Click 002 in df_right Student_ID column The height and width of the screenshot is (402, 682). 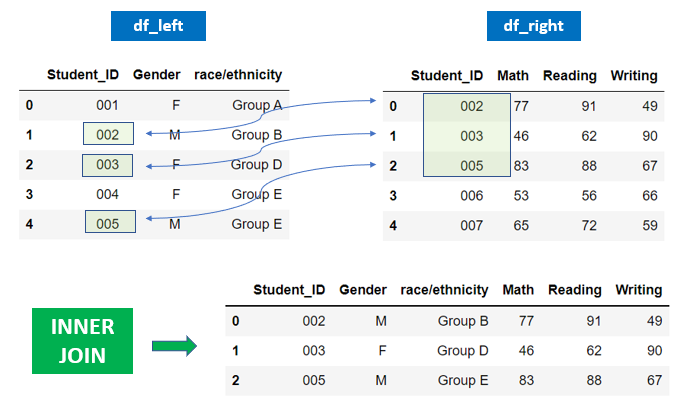pyautogui.click(x=472, y=105)
